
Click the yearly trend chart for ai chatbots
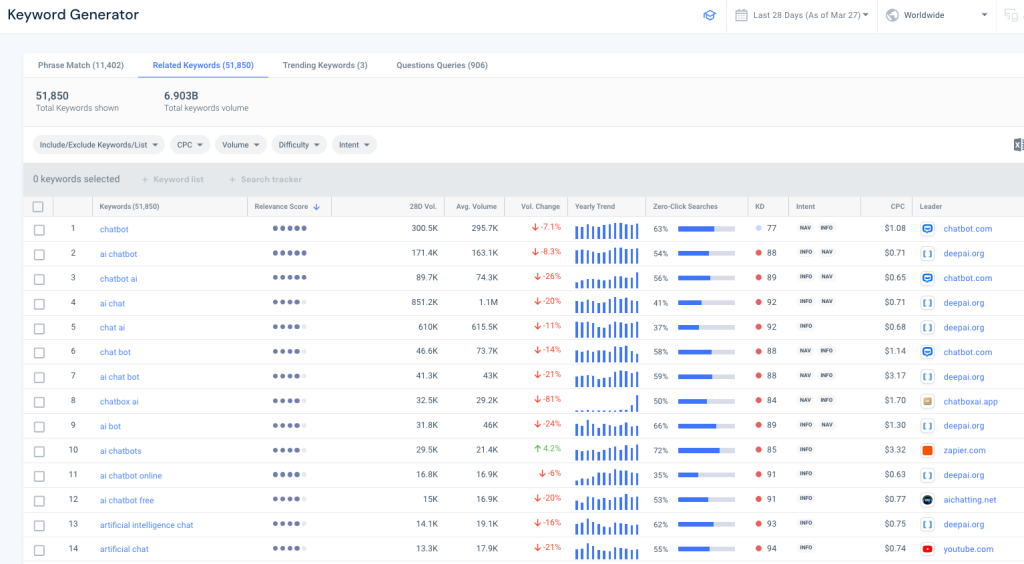click(606, 452)
